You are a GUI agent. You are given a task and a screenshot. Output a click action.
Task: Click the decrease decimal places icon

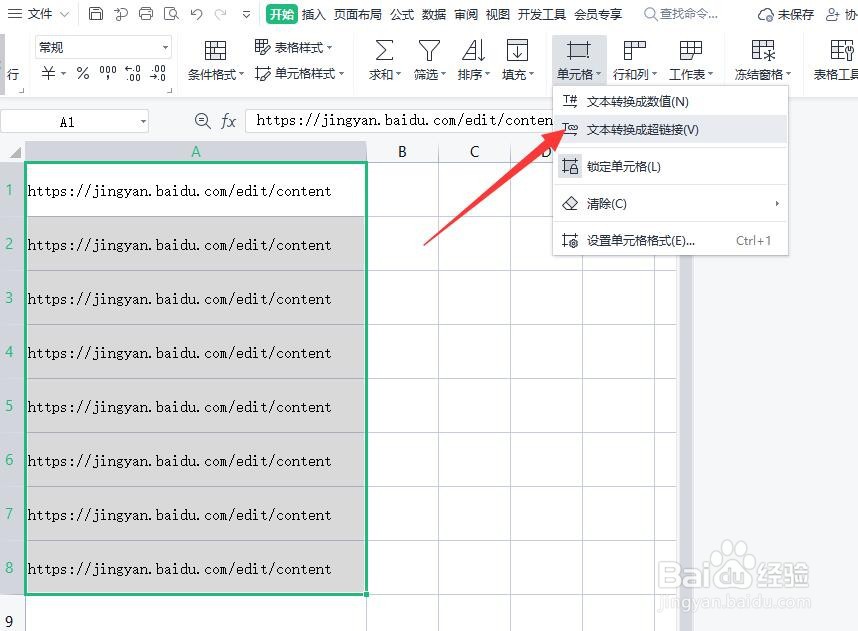158,72
